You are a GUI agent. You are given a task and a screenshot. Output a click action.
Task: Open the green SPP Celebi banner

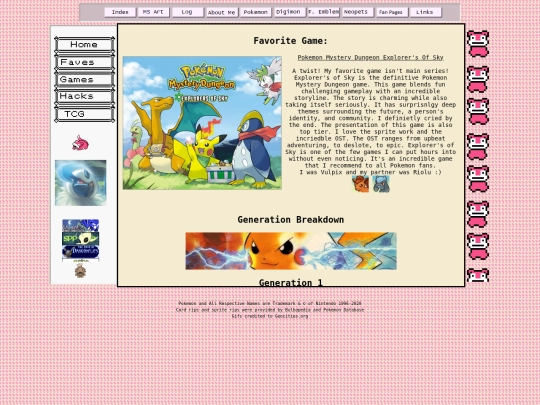81,238
